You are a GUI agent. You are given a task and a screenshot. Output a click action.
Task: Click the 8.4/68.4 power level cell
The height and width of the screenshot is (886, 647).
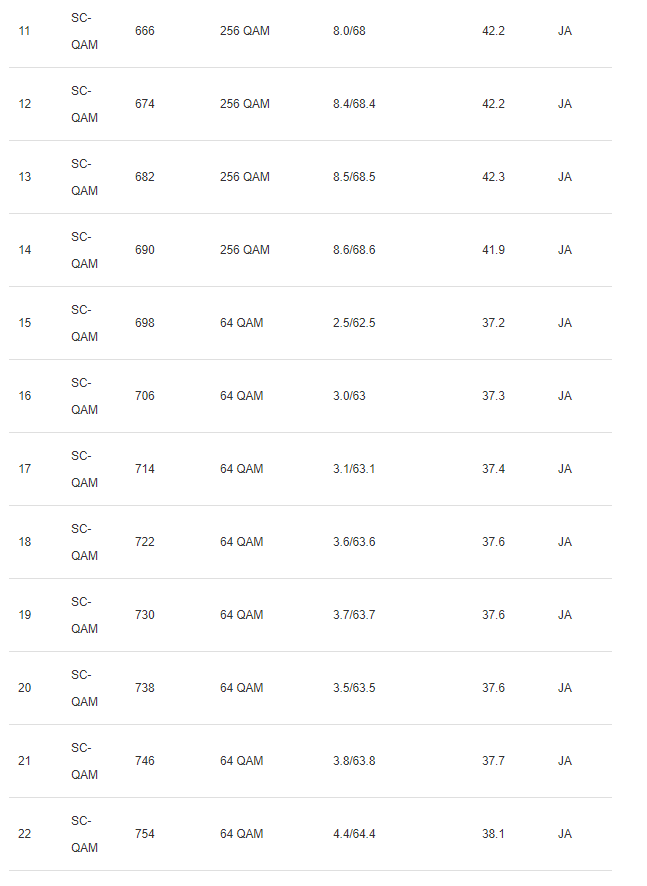click(x=354, y=104)
